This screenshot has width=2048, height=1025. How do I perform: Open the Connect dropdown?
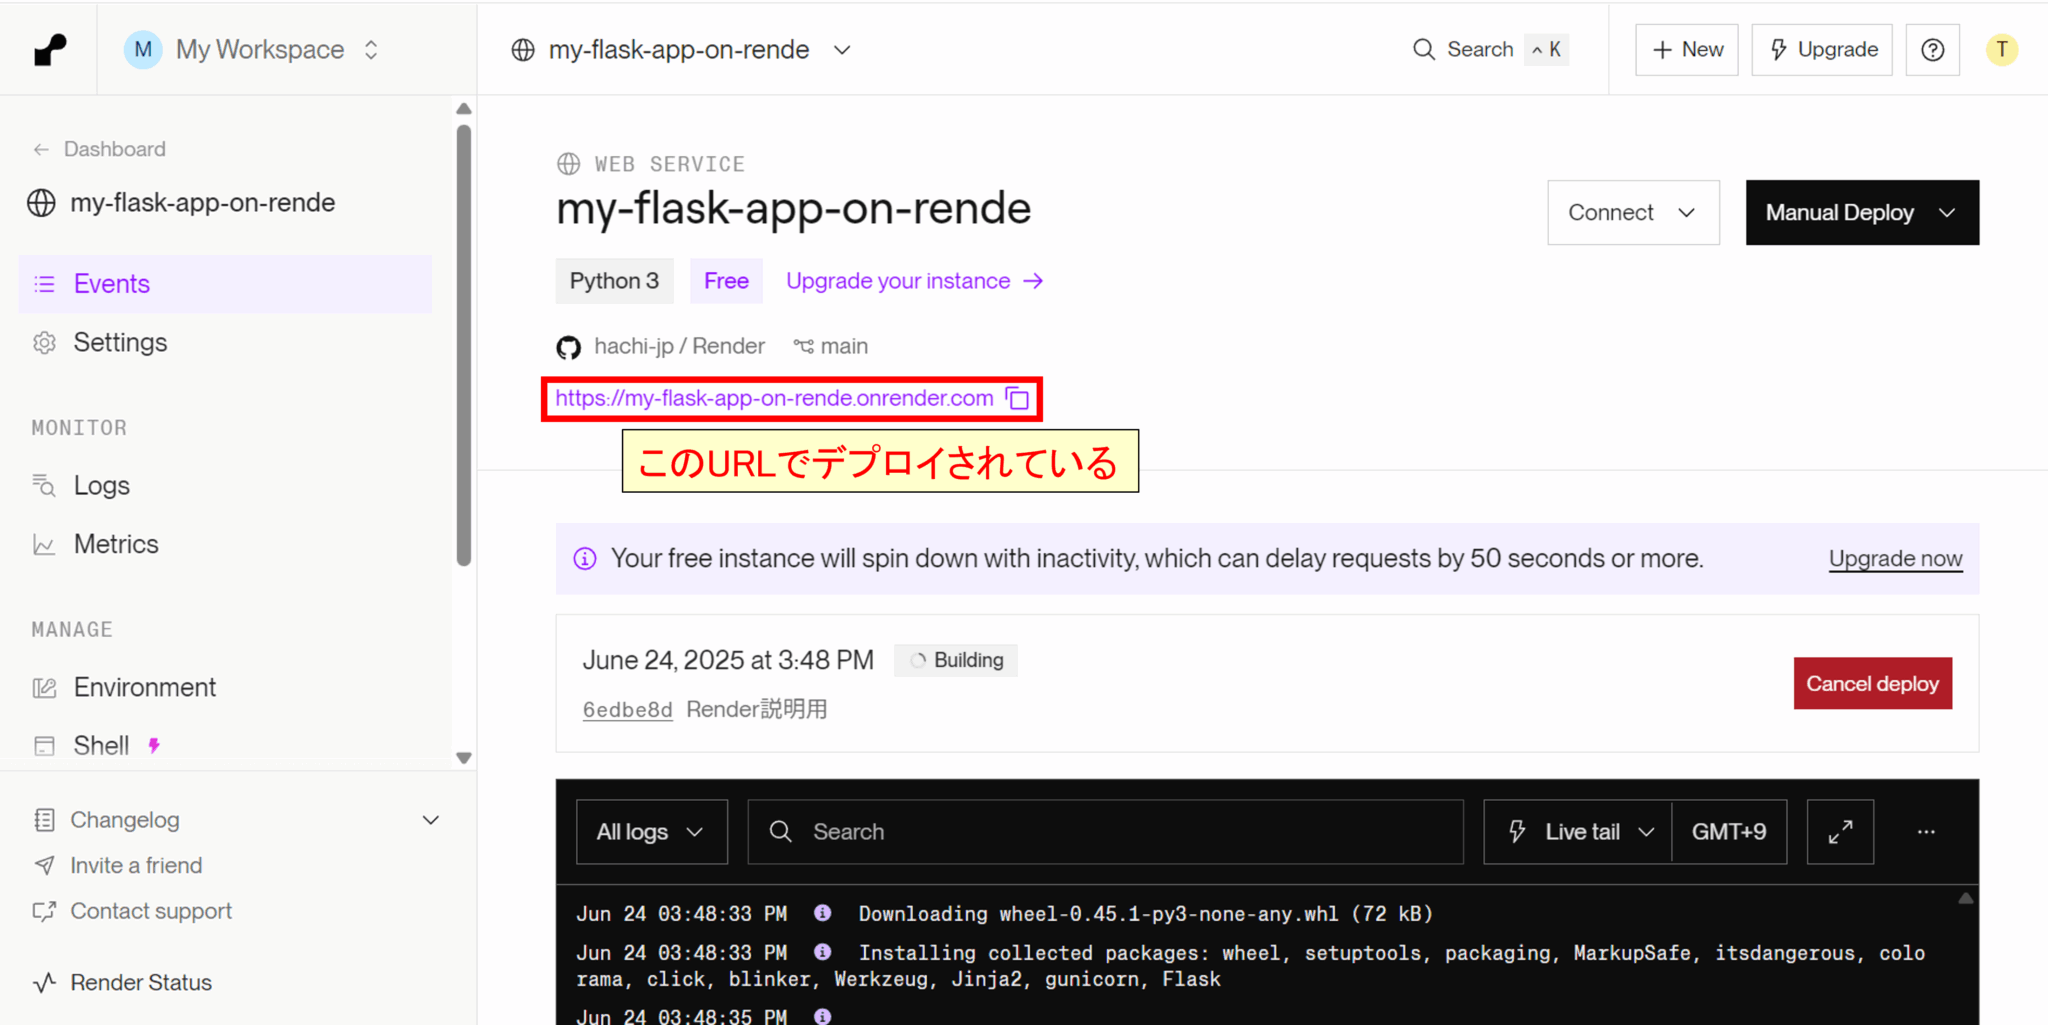pyautogui.click(x=1632, y=213)
